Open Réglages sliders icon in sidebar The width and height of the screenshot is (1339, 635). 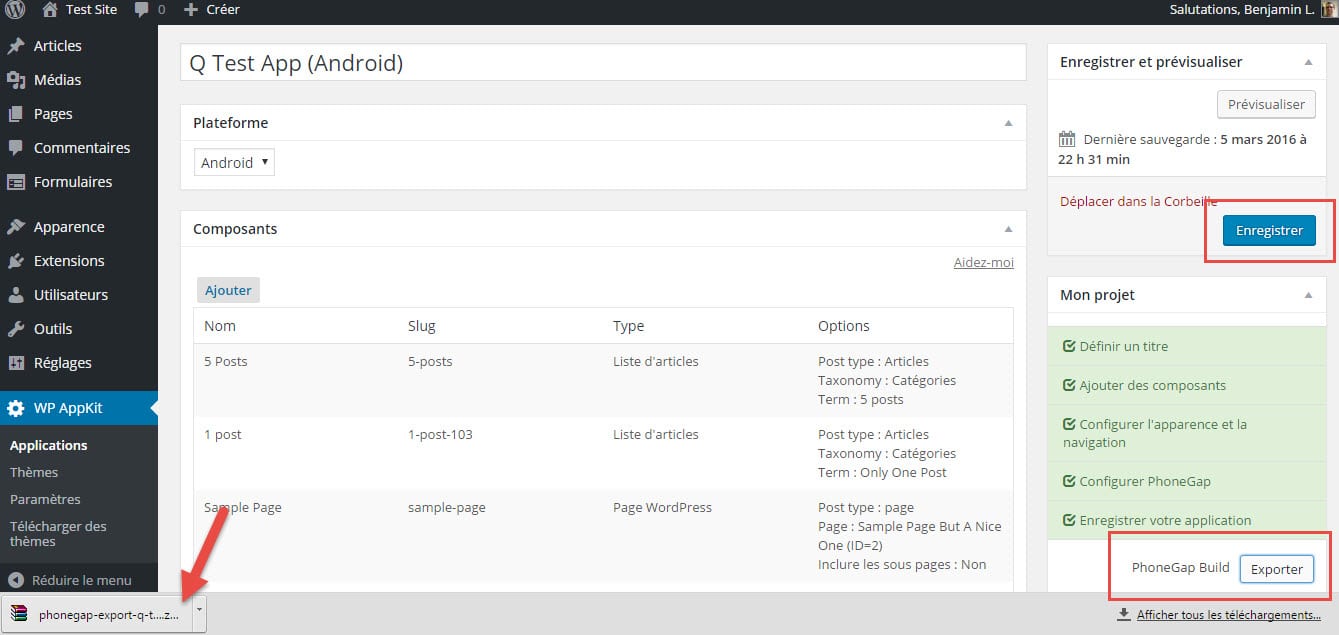(x=16, y=363)
